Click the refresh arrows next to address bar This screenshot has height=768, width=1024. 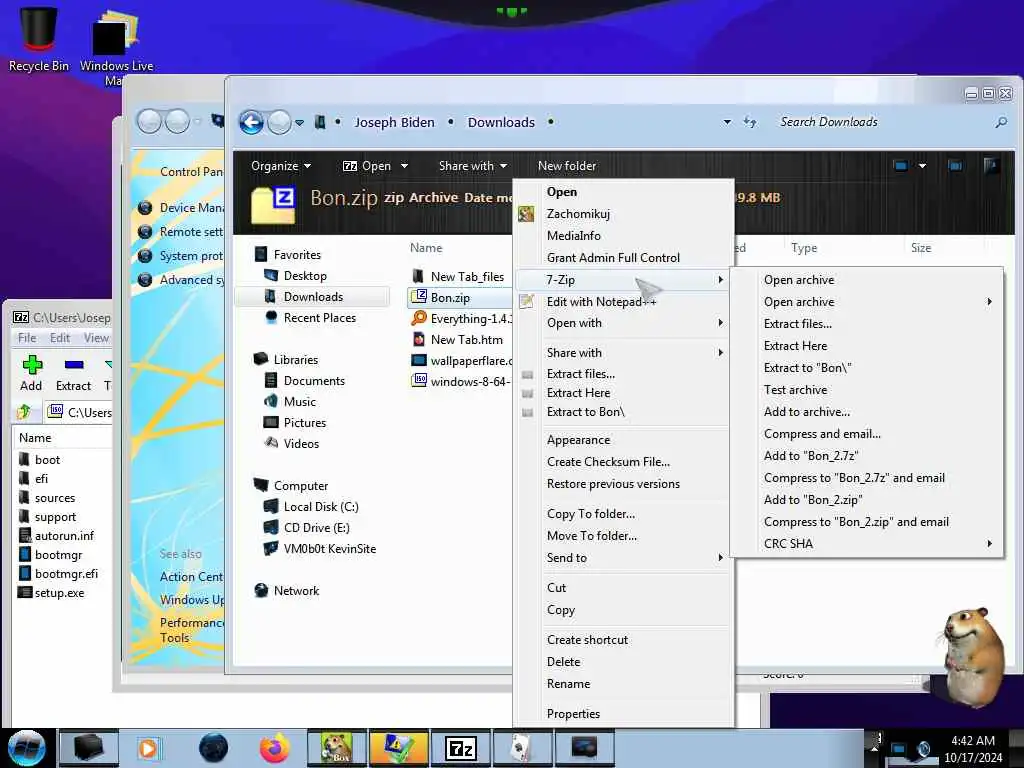[750, 122]
